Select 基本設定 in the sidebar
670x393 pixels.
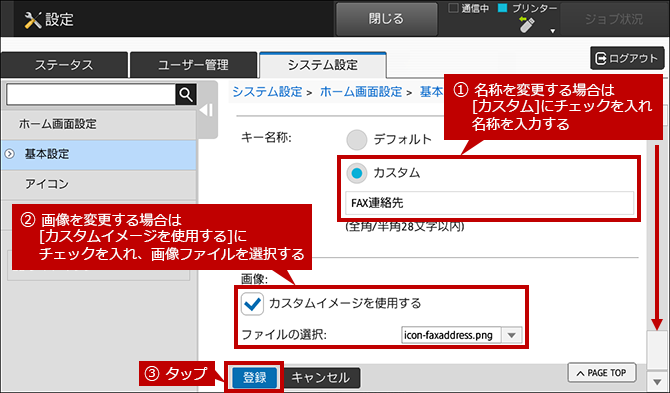click(98, 154)
